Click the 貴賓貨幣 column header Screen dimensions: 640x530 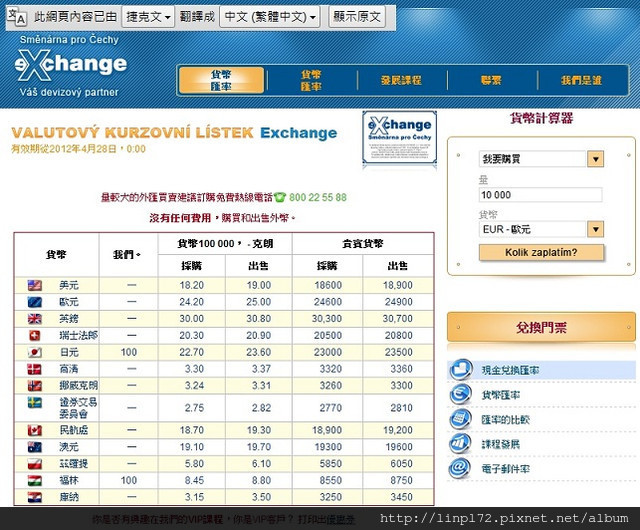tap(363, 244)
